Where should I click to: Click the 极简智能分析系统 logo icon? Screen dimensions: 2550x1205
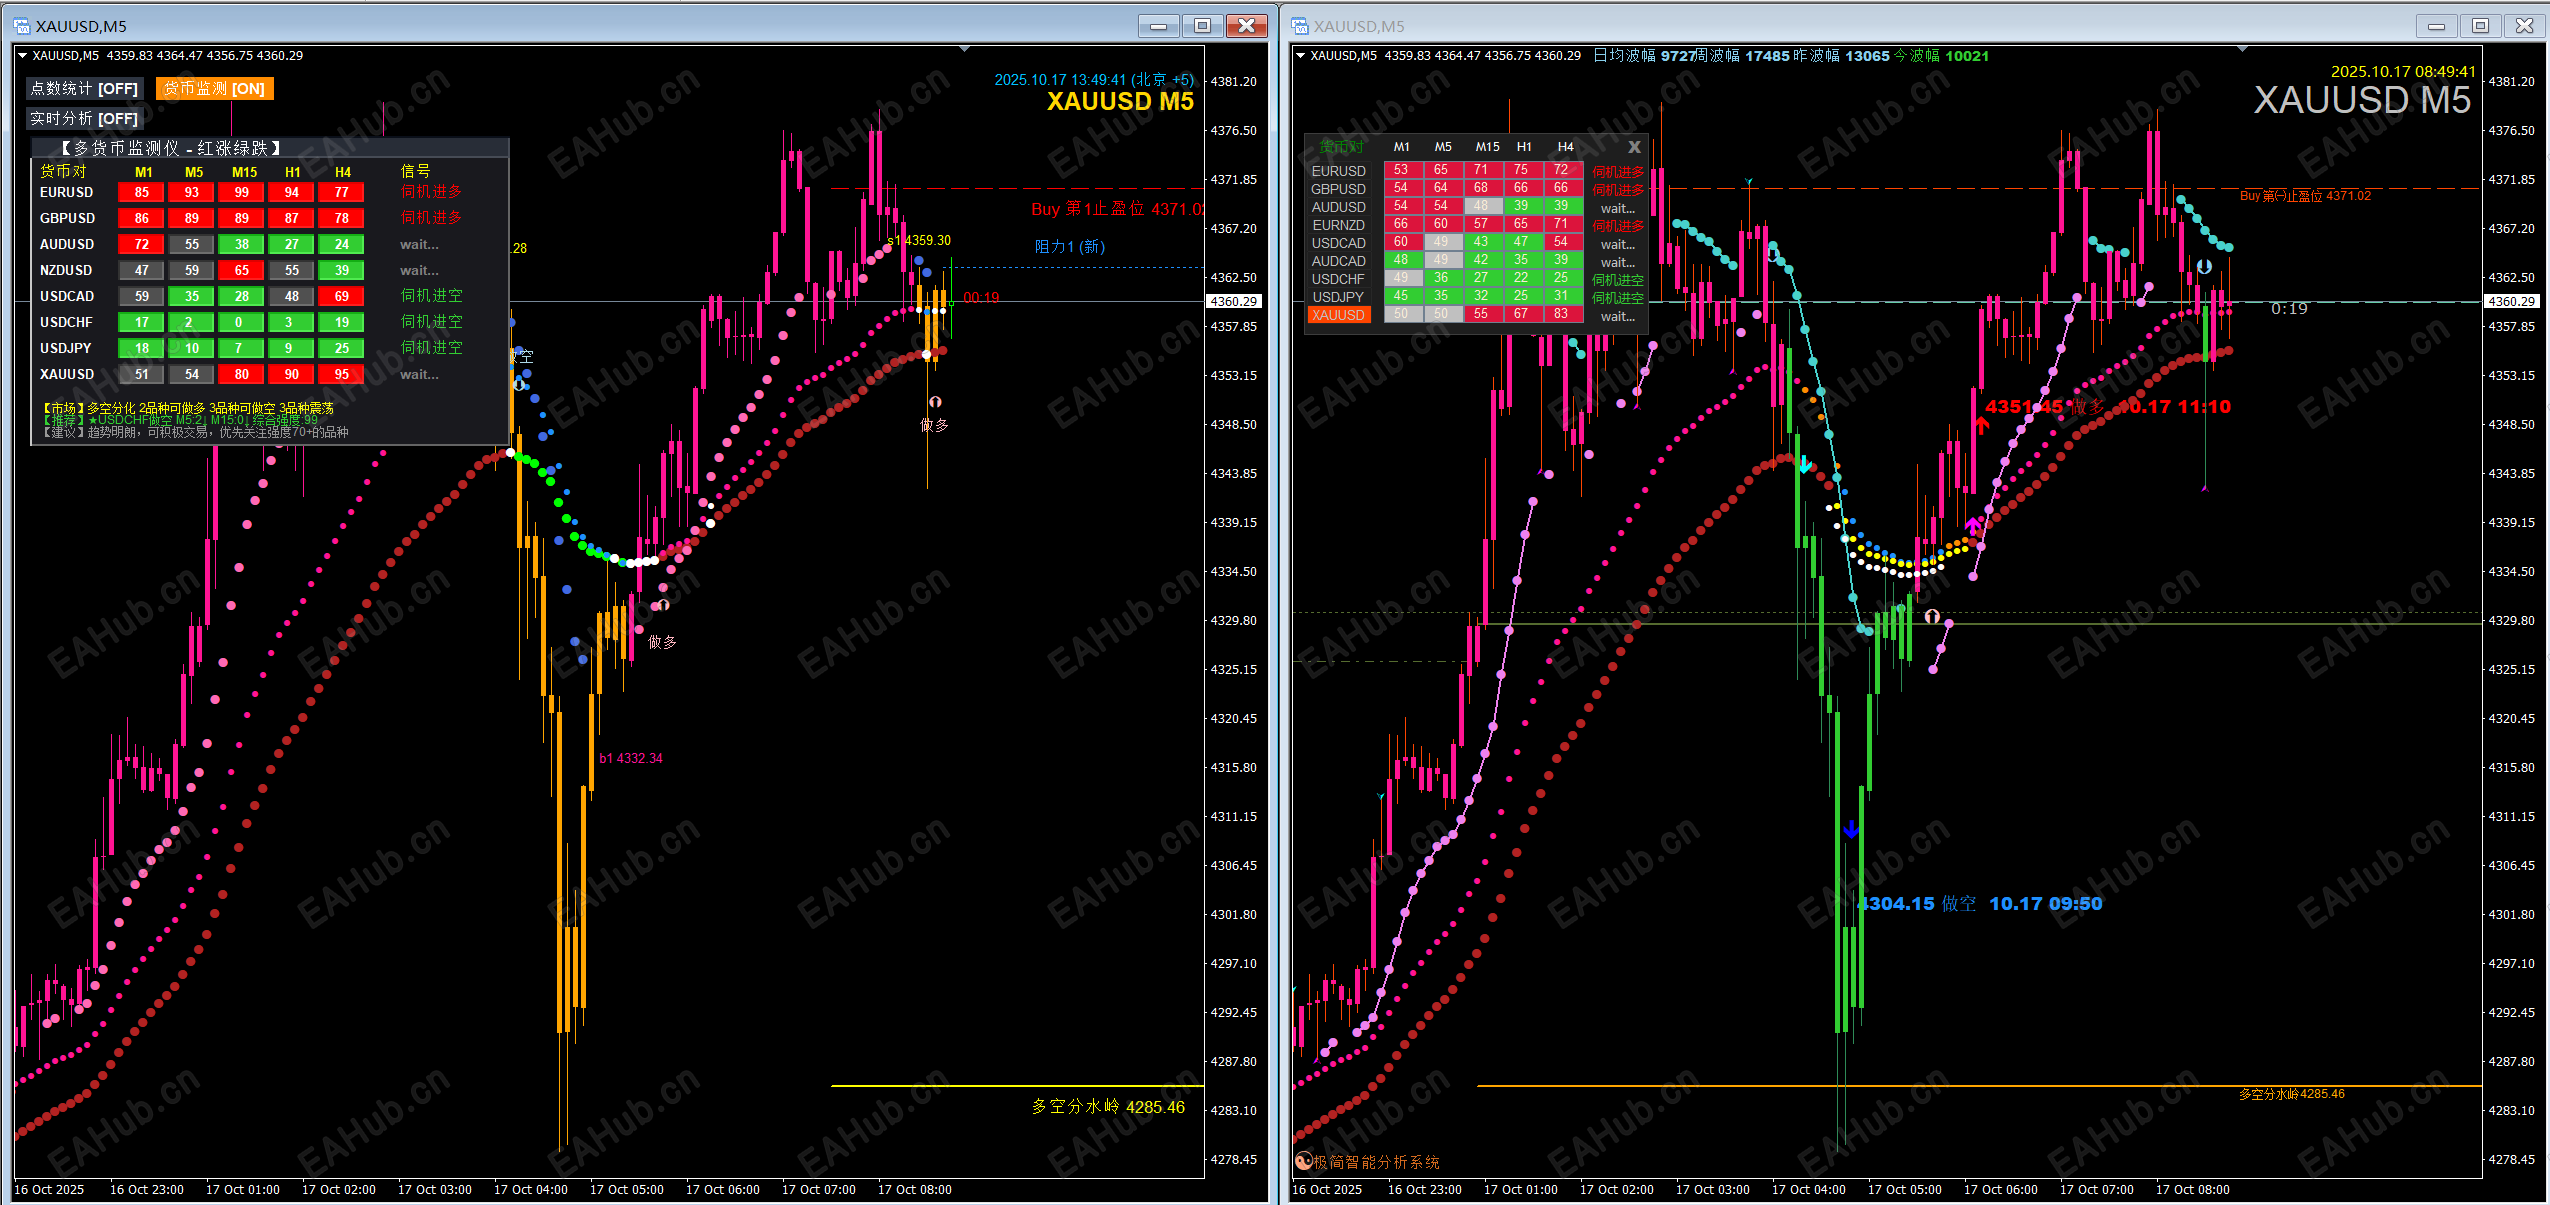[1303, 1161]
